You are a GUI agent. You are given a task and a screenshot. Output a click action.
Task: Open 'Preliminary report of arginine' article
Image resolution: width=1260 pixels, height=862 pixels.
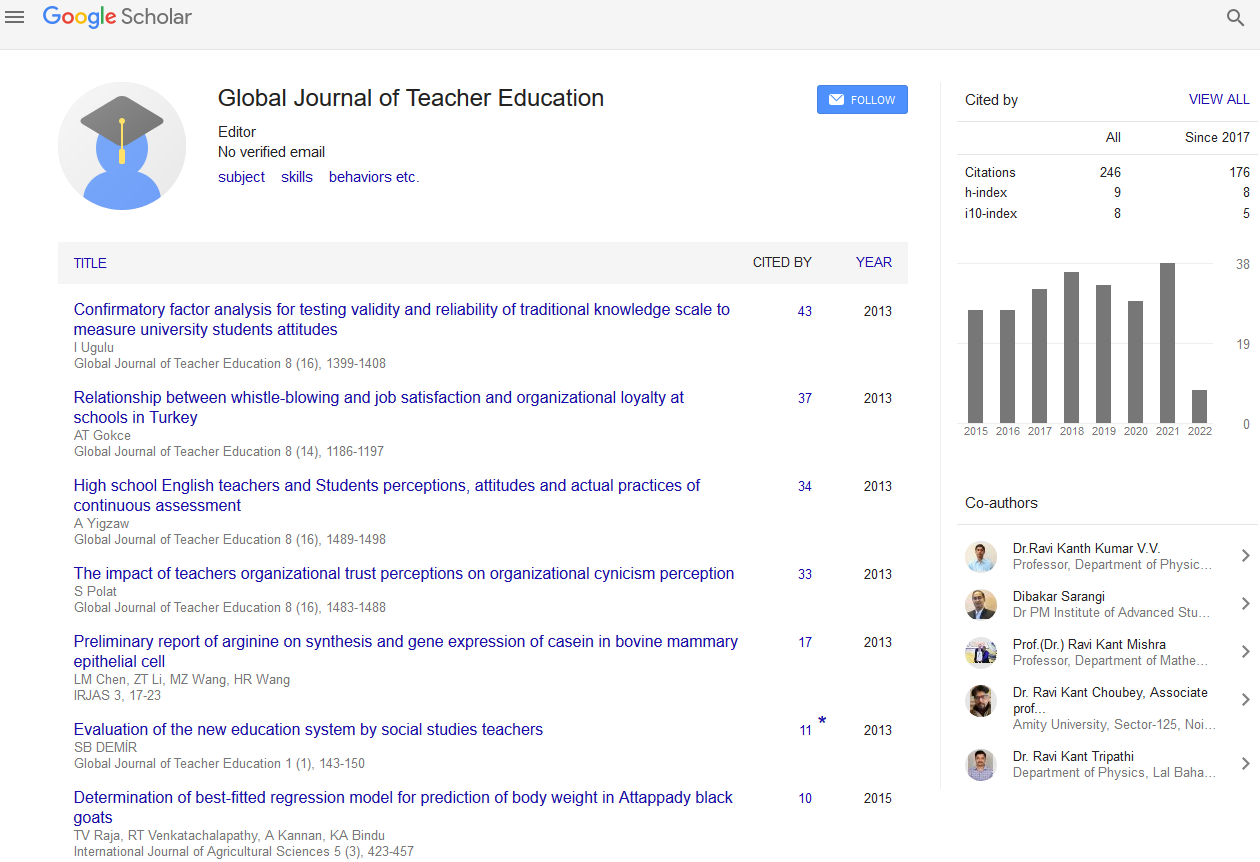pyautogui.click(x=406, y=651)
